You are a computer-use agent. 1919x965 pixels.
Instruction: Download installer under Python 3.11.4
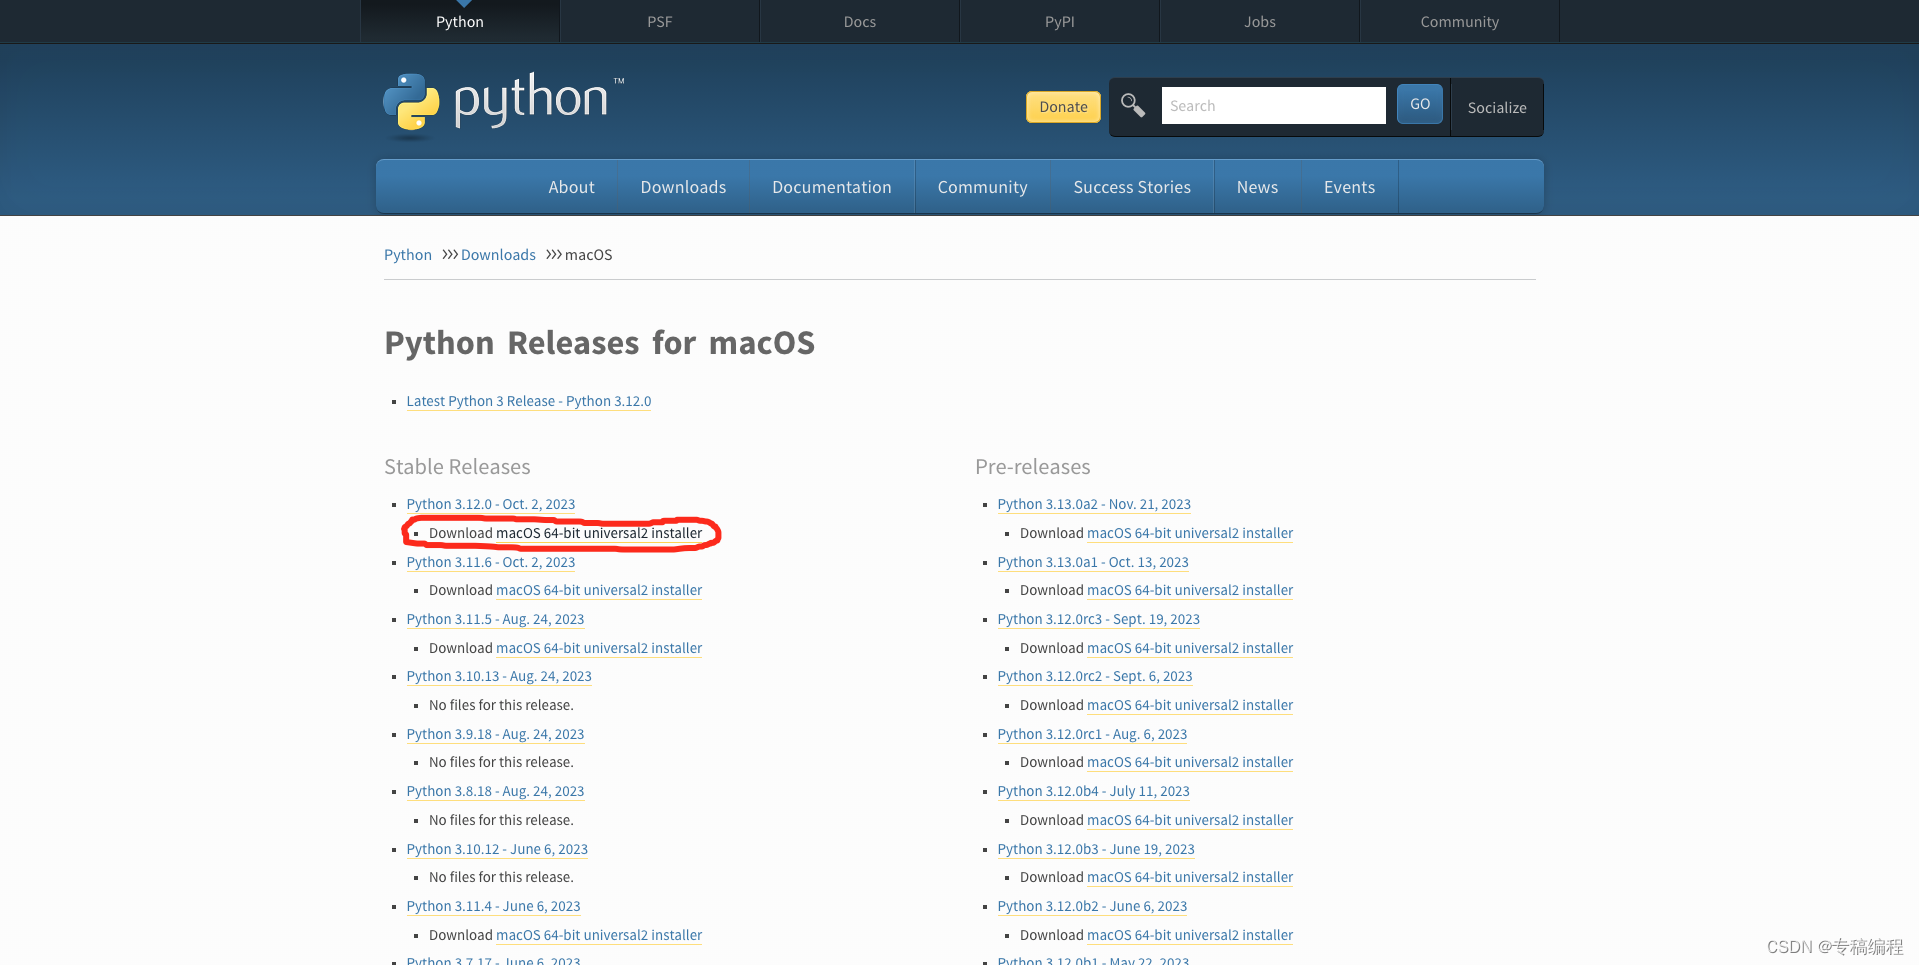click(599, 935)
